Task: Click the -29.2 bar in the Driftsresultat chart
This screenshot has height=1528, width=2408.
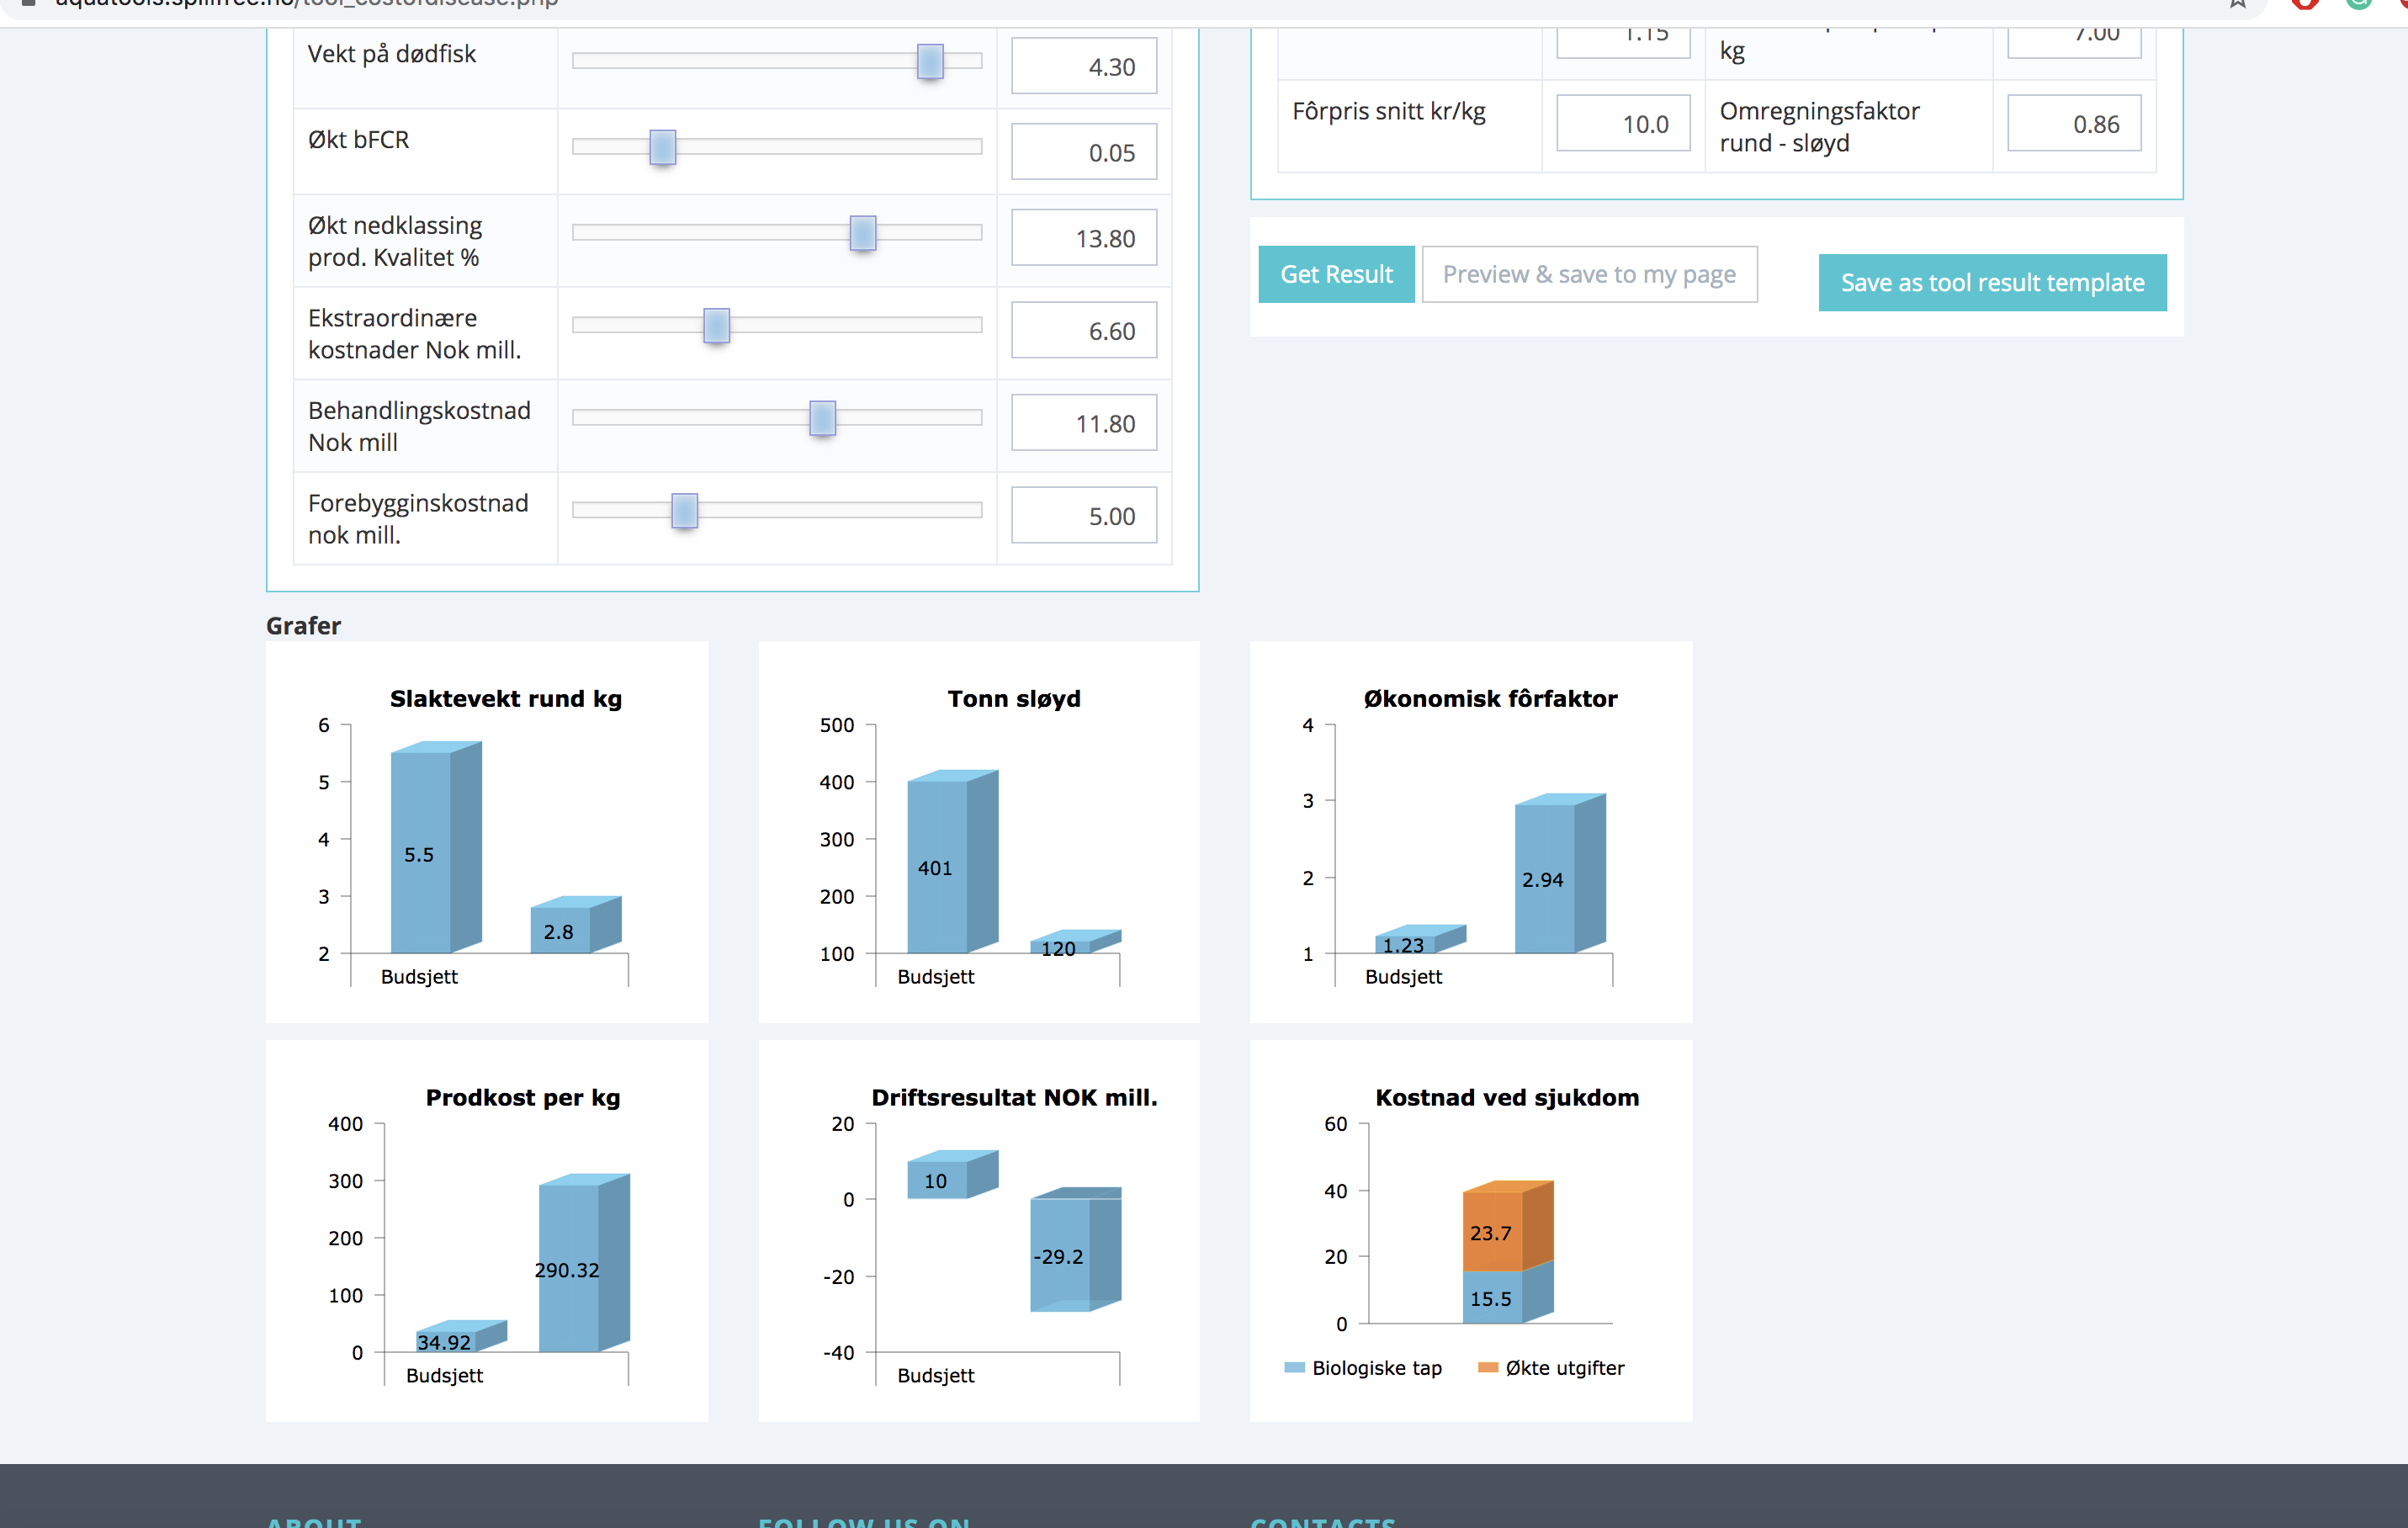Action: (1060, 1255)
